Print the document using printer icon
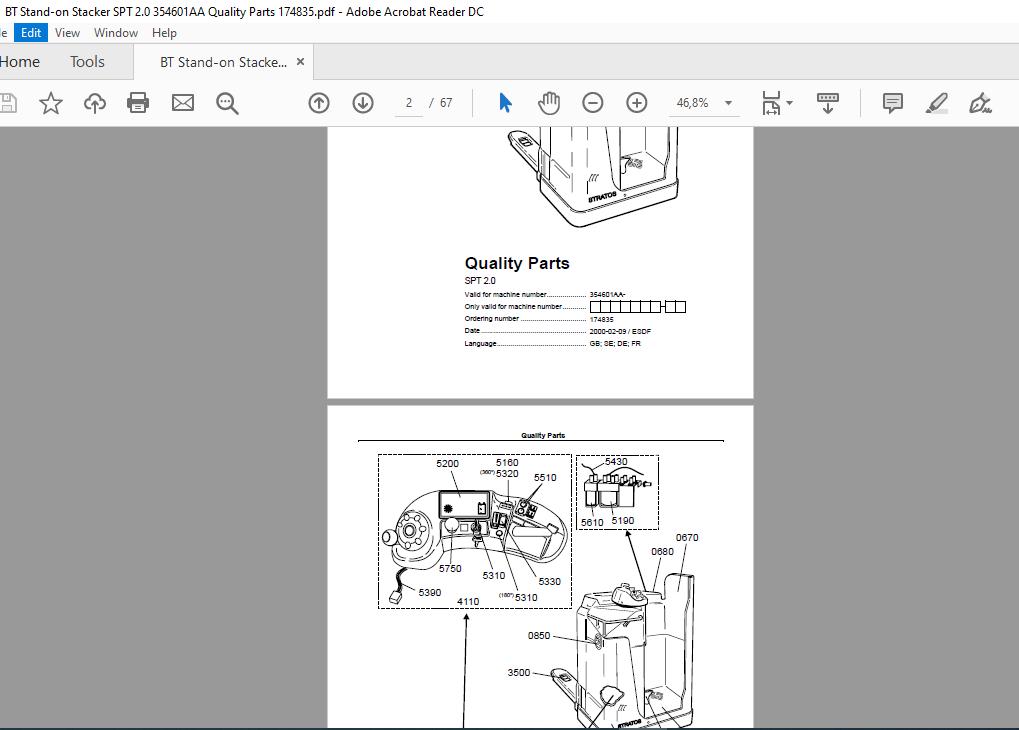This screenshot has width=1019, height=730. tap(138, 103)
